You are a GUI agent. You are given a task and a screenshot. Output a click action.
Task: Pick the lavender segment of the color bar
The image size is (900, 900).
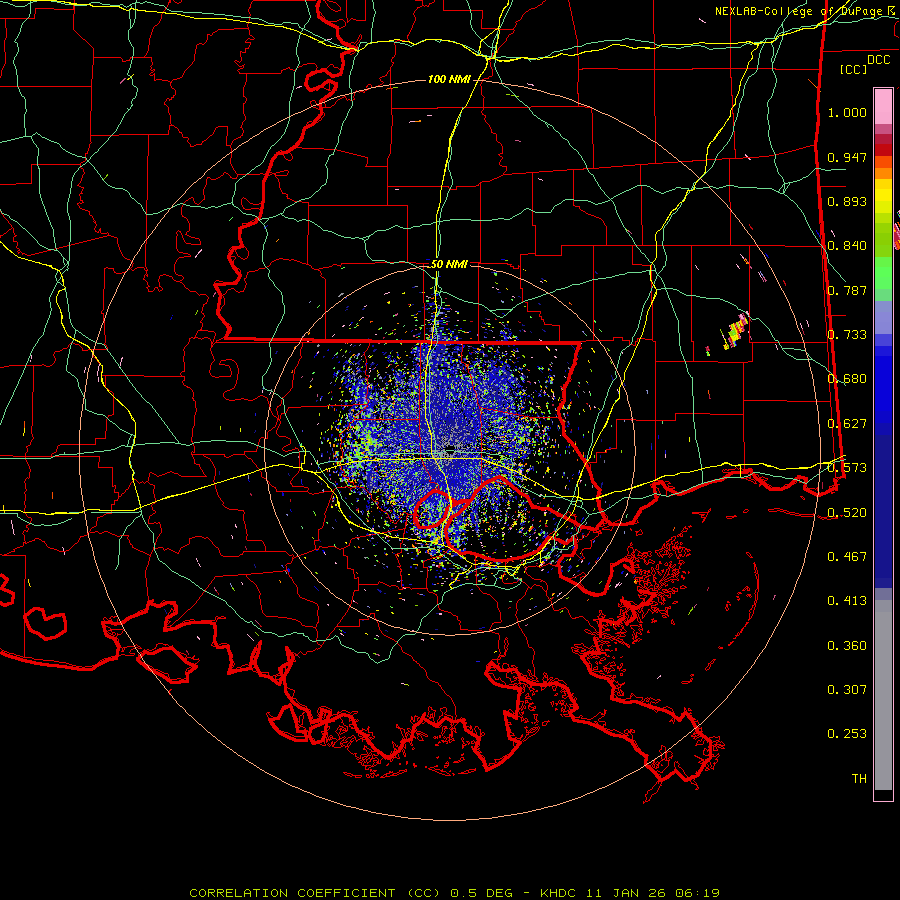coord(883,317)
